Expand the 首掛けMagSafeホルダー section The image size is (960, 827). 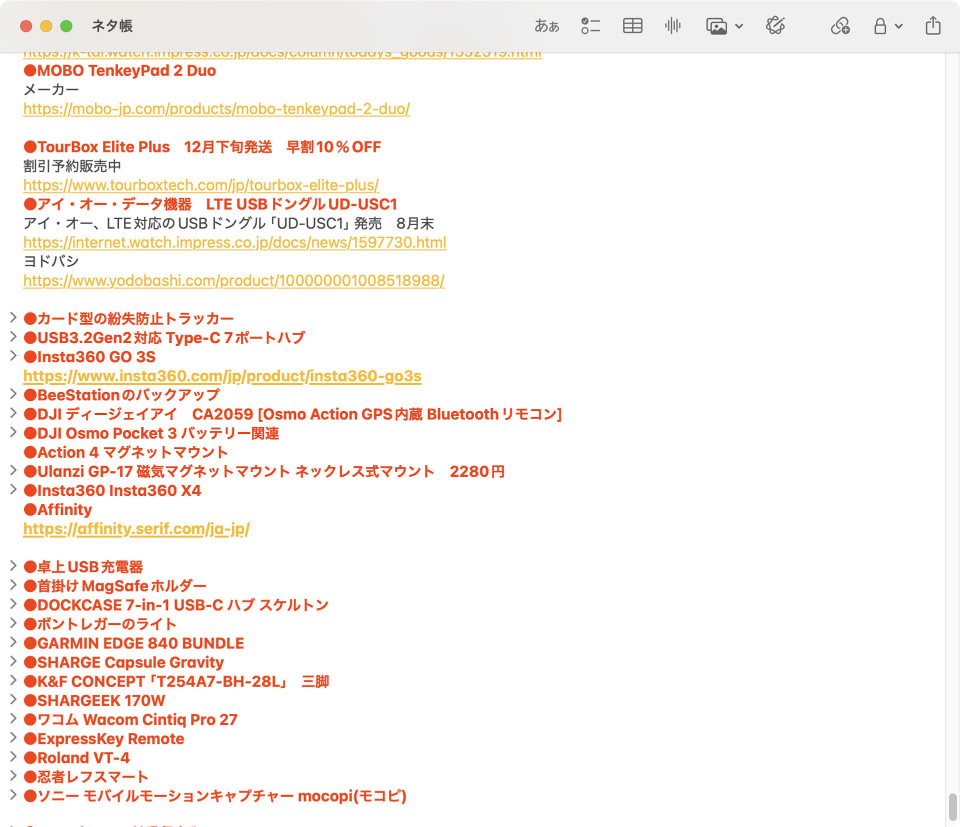13,585
